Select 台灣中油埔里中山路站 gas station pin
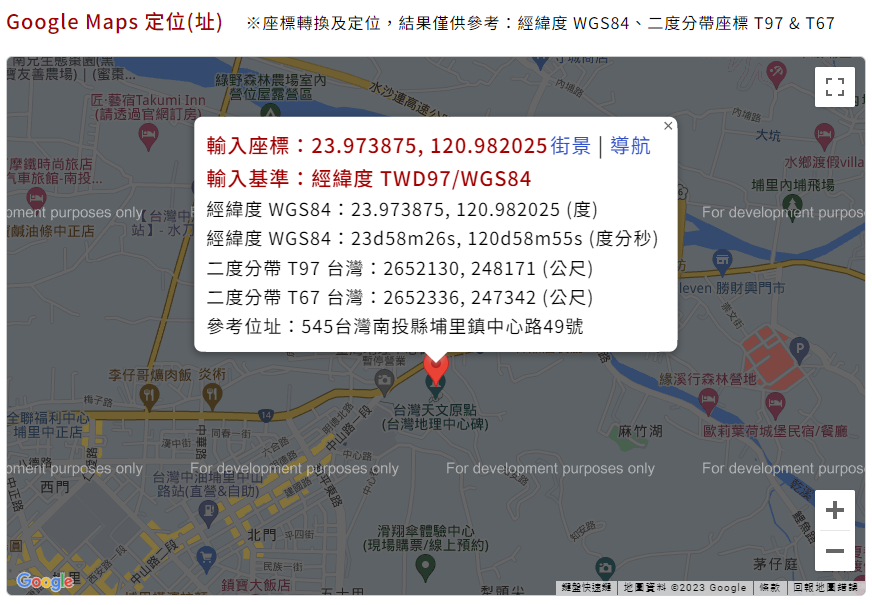Screen dimensions: 872x605 click(x=209, y=512)
